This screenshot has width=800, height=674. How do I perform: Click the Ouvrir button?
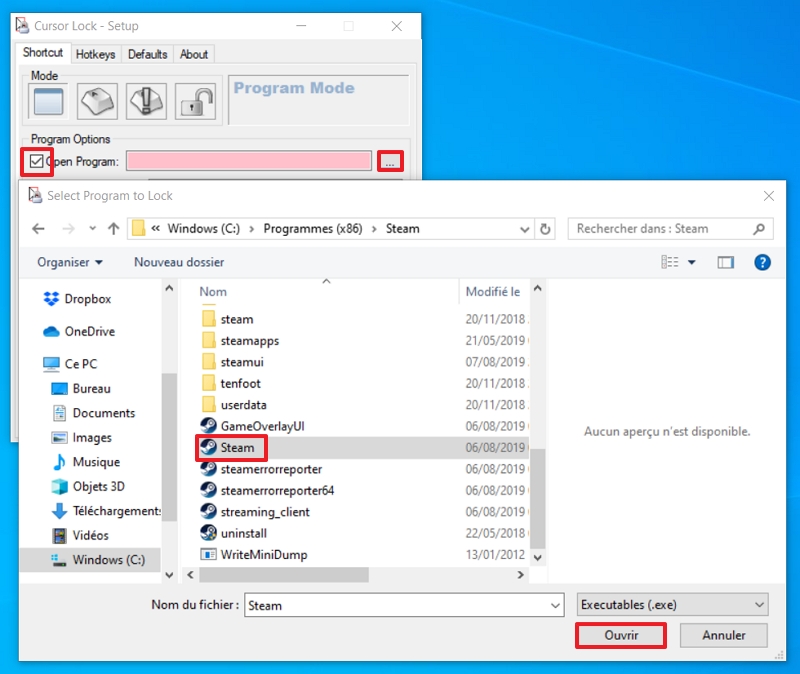620,635
